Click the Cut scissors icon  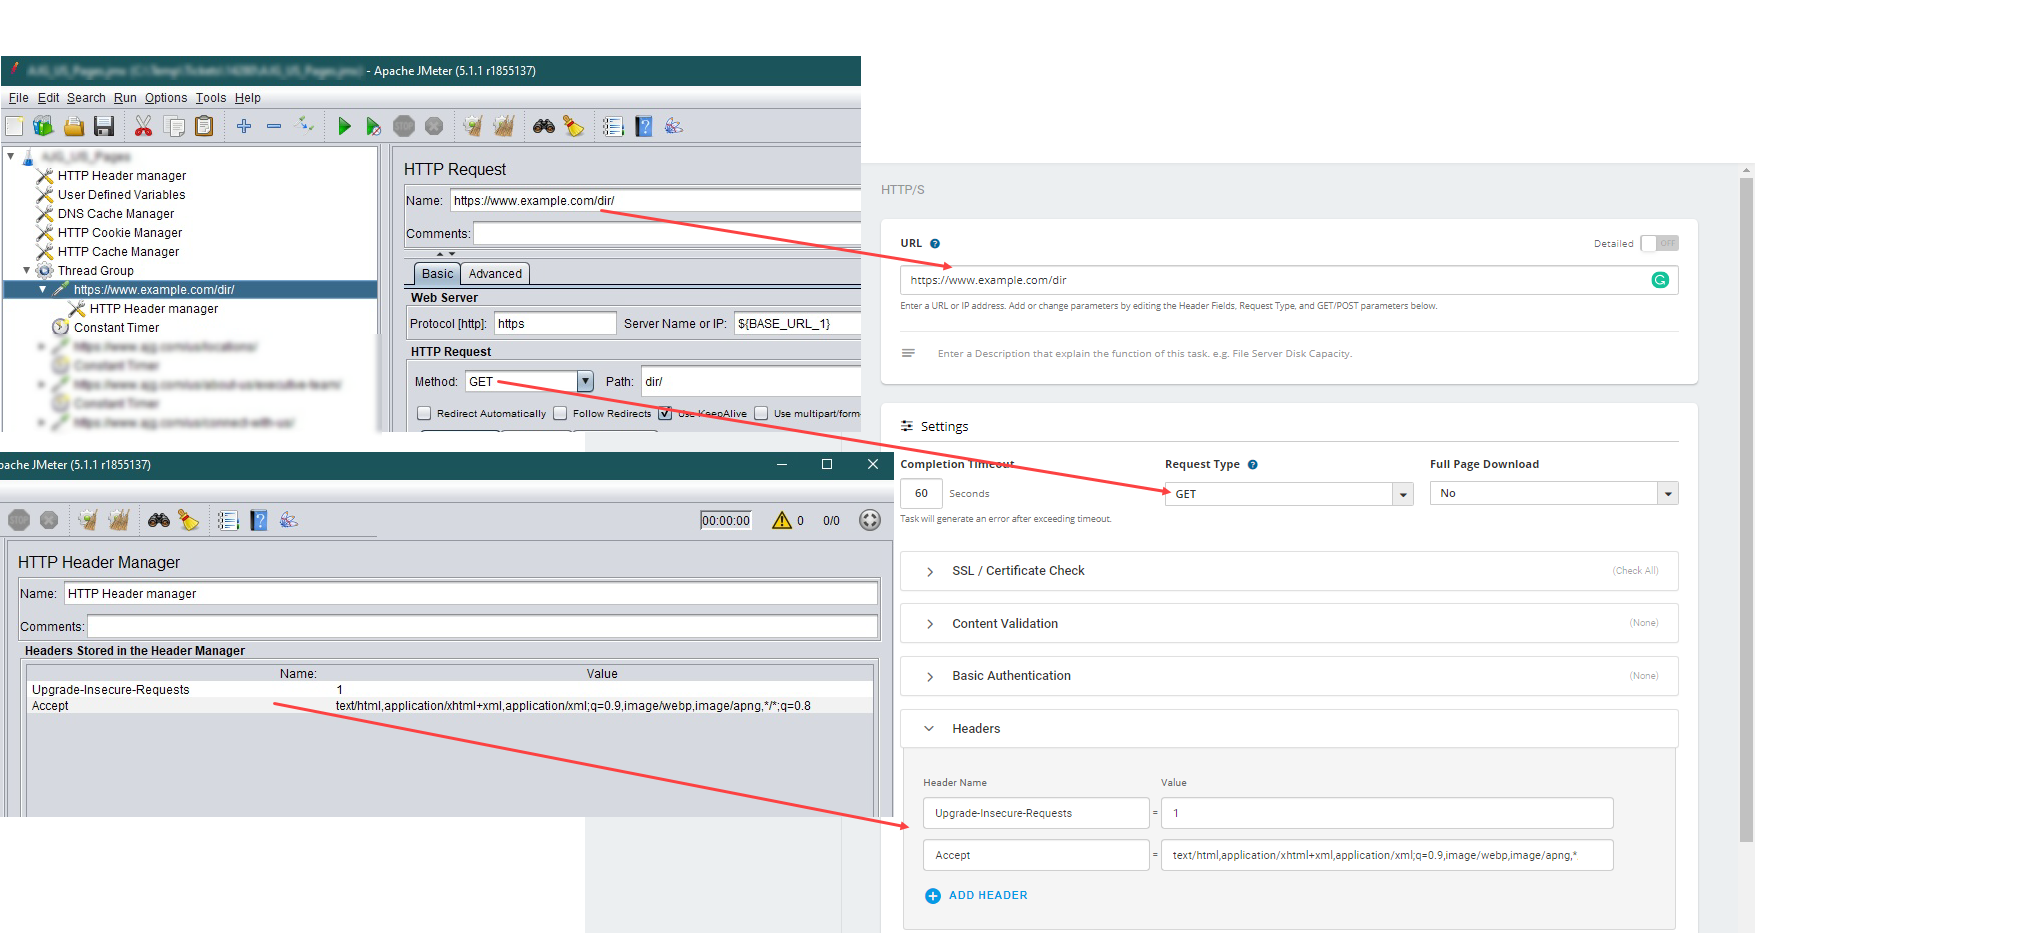click(143, 126)
